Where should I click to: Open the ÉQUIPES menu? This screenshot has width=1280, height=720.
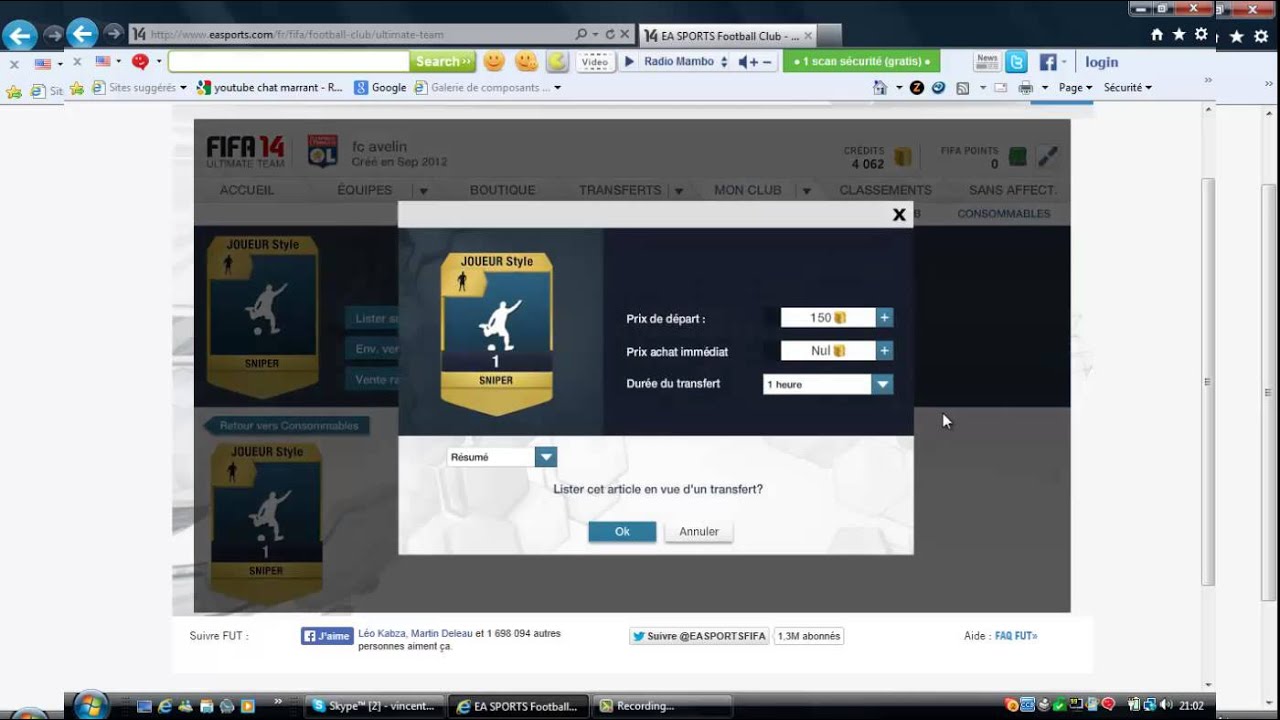point(365,190)
